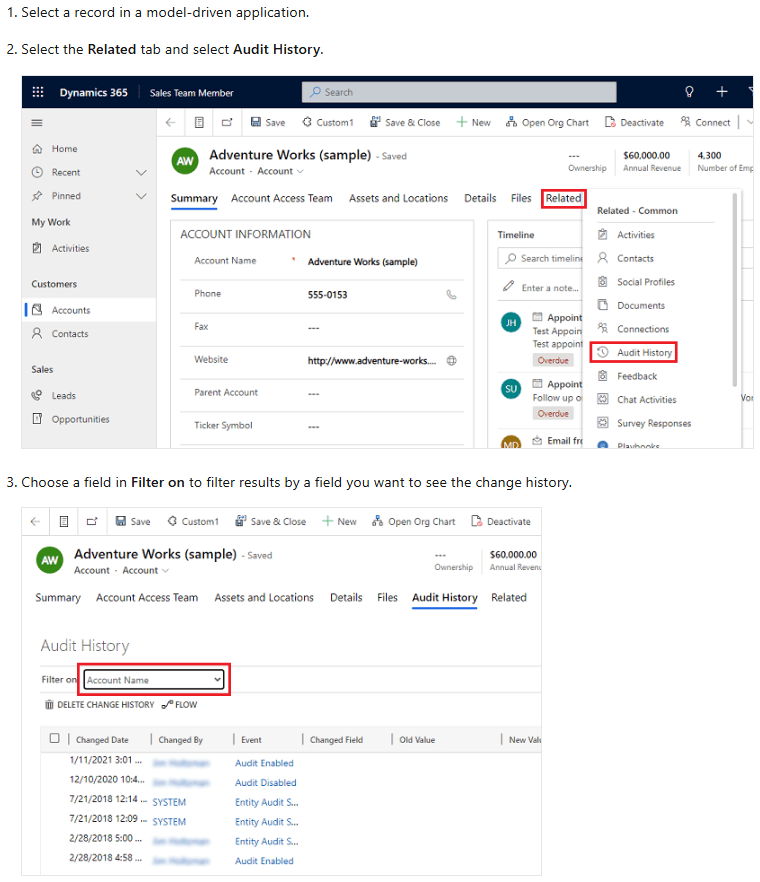Expand the Recent section in the sidebar
This screenshot has width=760, height=882.
click(x=141, y=172)
